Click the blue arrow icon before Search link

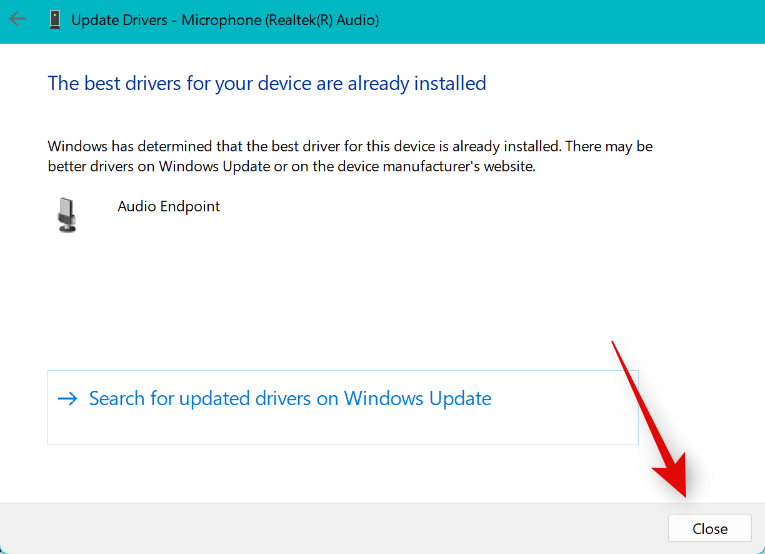click(67, 399)
